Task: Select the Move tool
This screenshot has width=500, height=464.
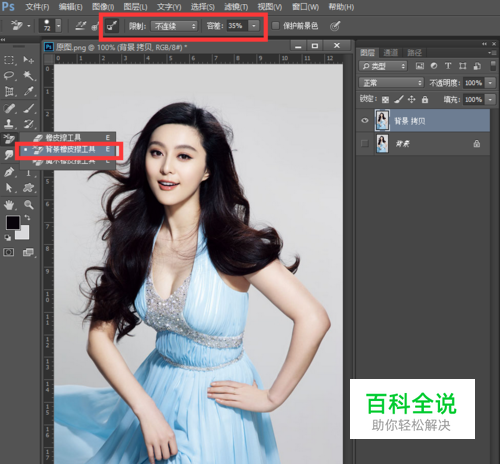Action: [29, 60]
